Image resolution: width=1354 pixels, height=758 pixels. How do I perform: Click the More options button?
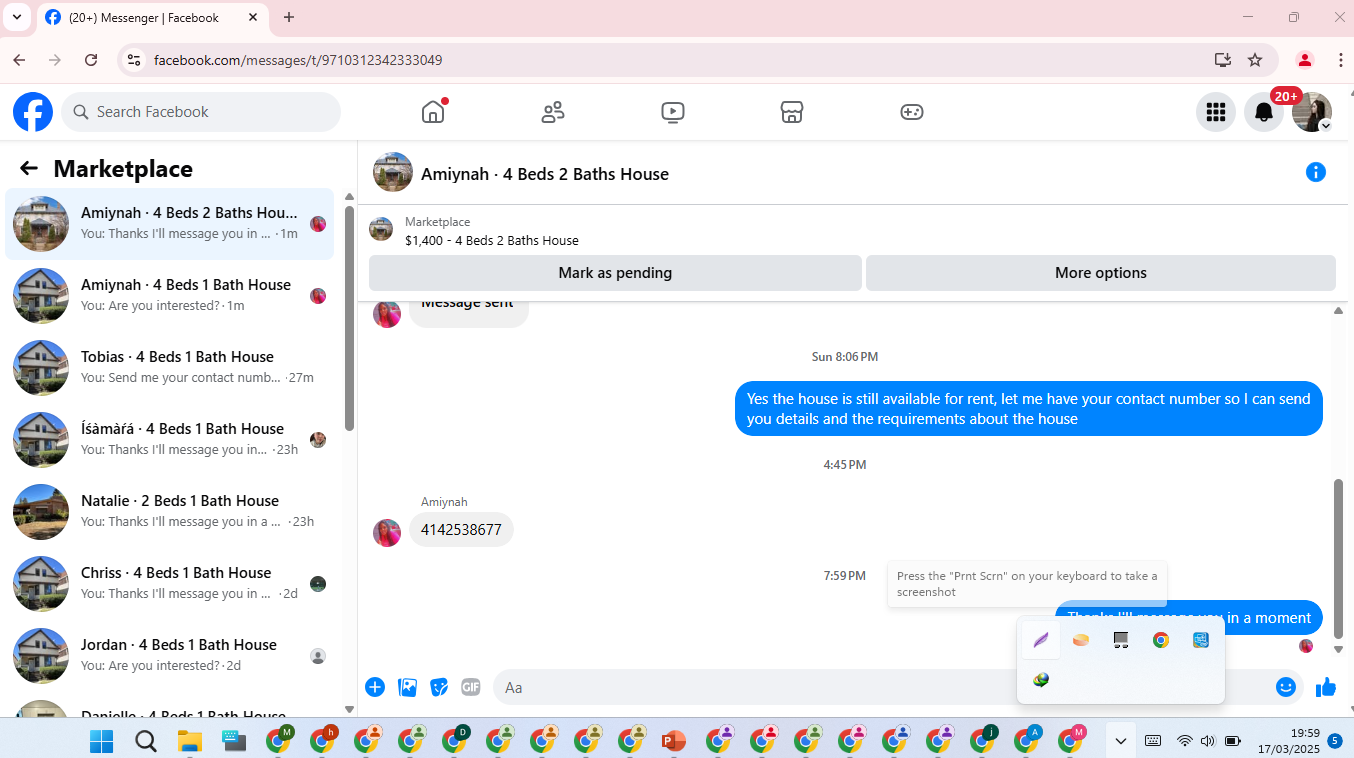(1101, 273)
